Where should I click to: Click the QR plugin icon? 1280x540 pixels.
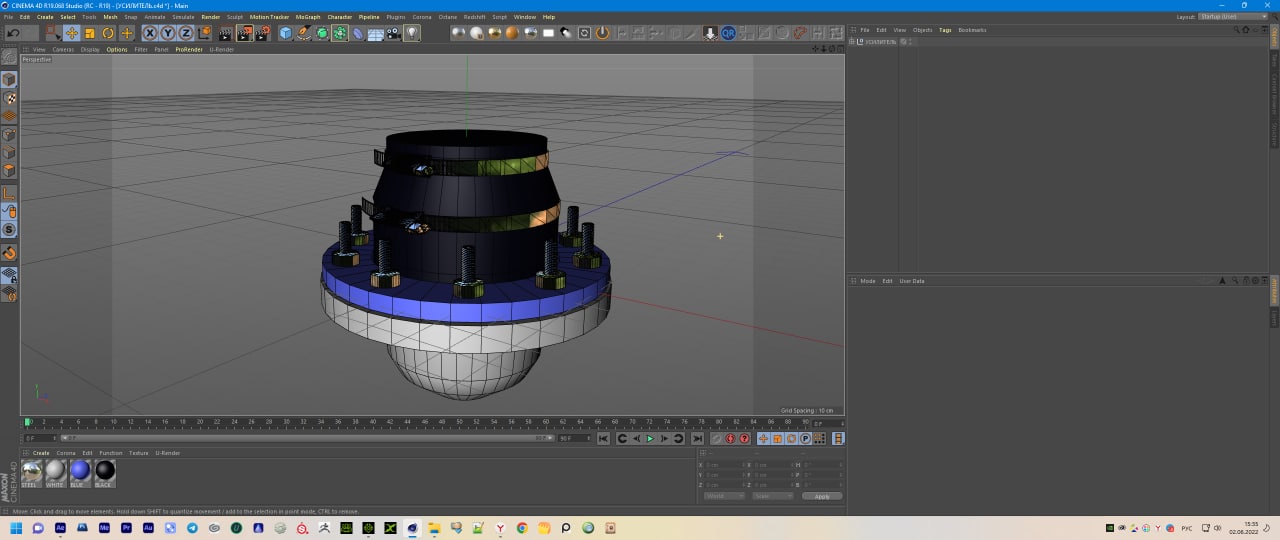point(728,33)
